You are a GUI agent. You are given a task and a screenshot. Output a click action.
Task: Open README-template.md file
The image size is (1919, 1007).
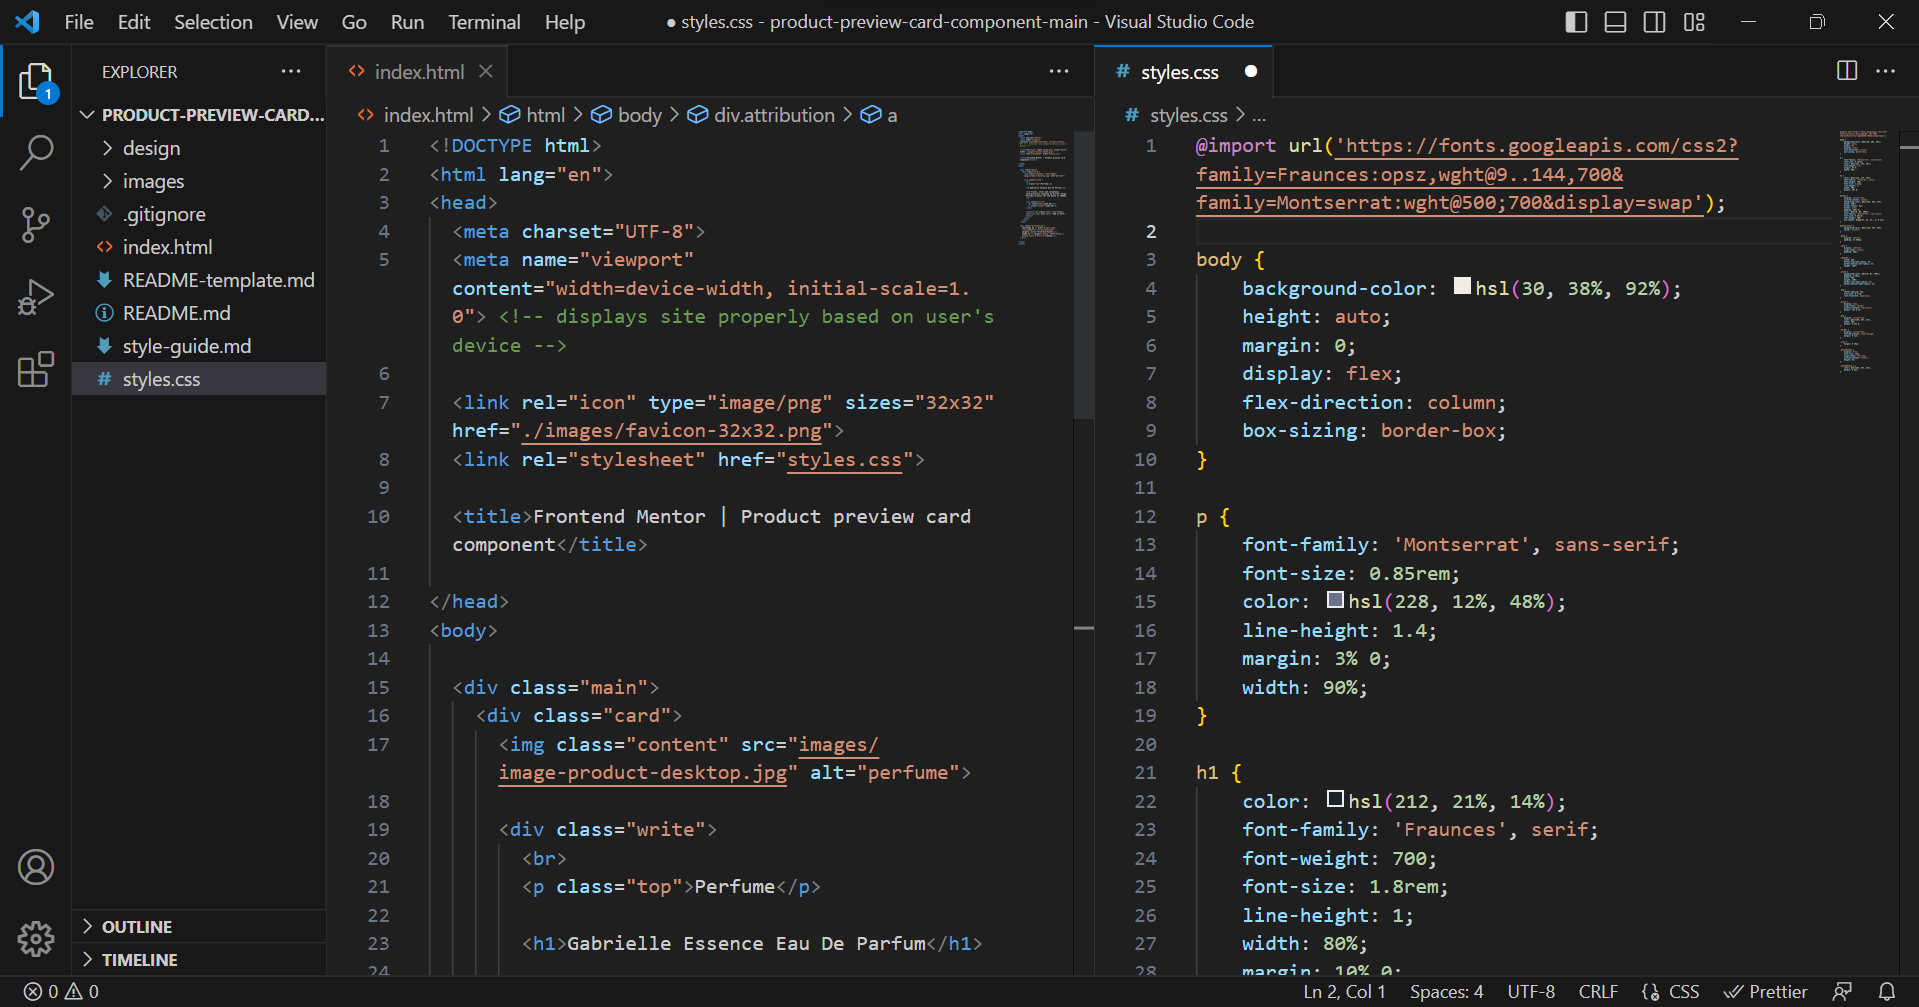200,280
